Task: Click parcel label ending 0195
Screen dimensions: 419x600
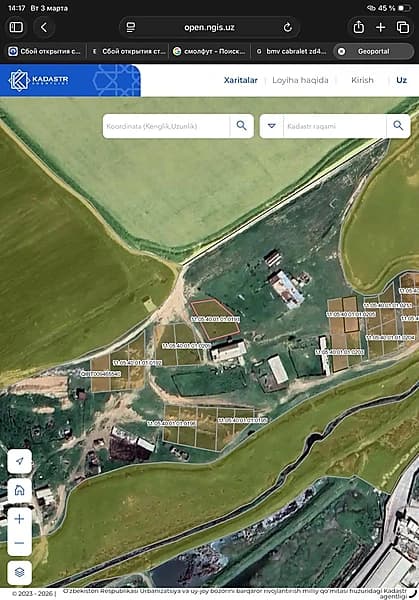Action: pos(243,420)
